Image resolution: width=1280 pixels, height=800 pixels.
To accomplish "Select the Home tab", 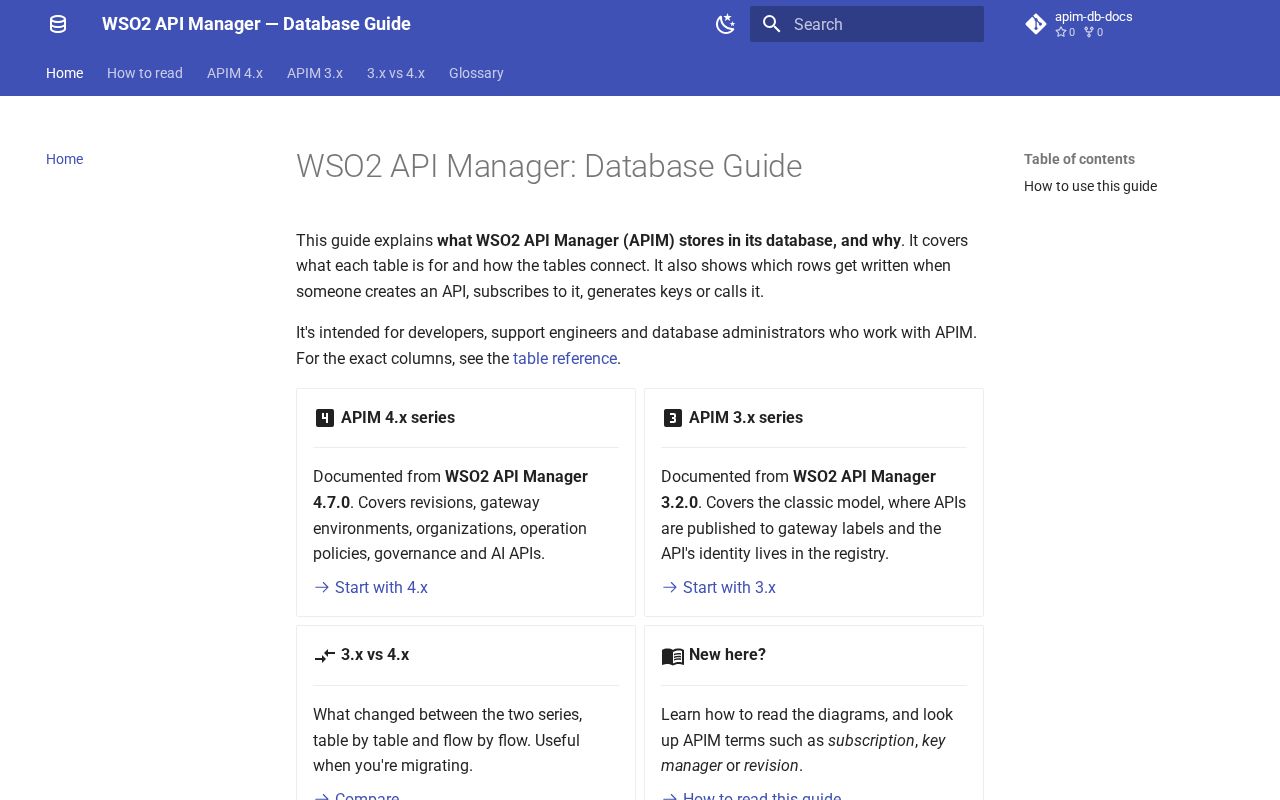I will [x=64, y=73].
